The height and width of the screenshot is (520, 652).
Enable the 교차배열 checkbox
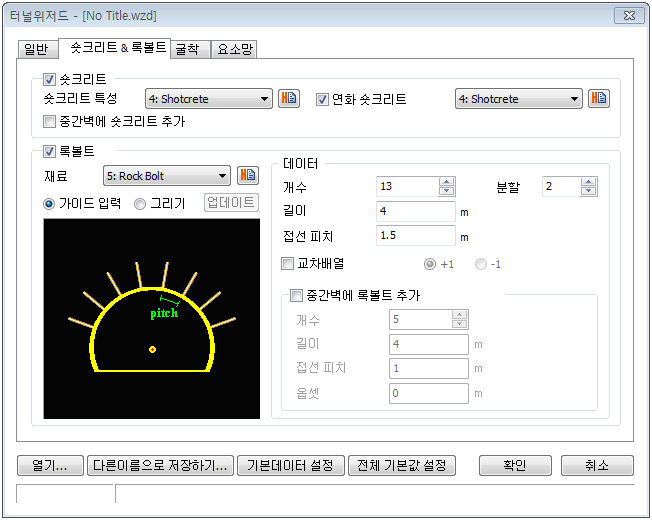tap(287, 264)
